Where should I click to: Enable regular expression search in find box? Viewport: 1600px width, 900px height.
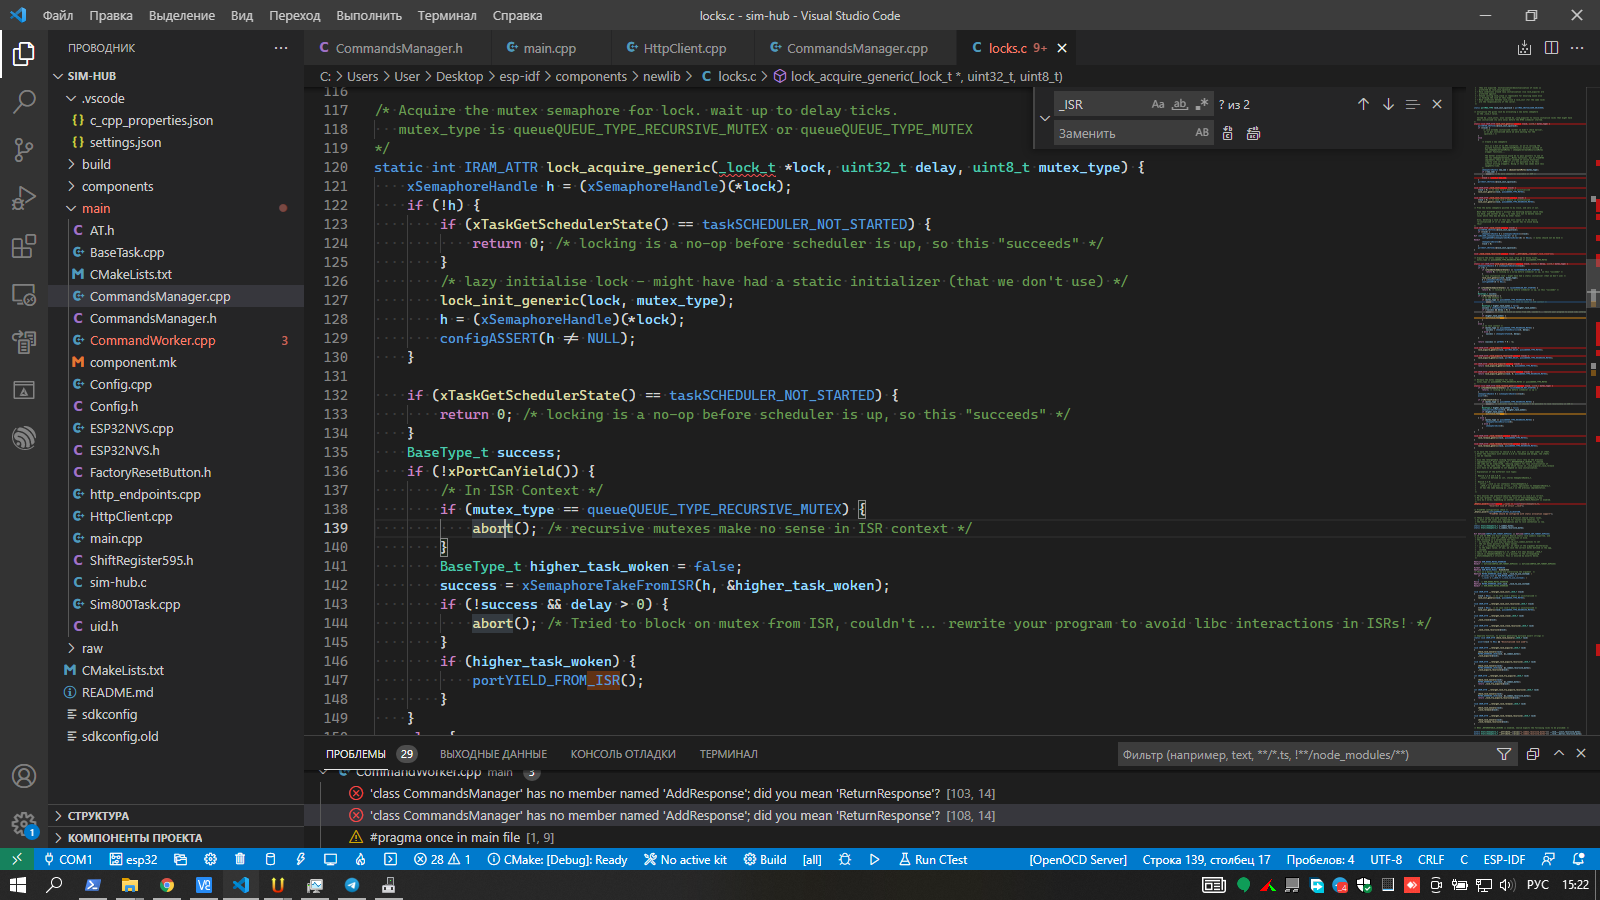[x=1202, y=104]
